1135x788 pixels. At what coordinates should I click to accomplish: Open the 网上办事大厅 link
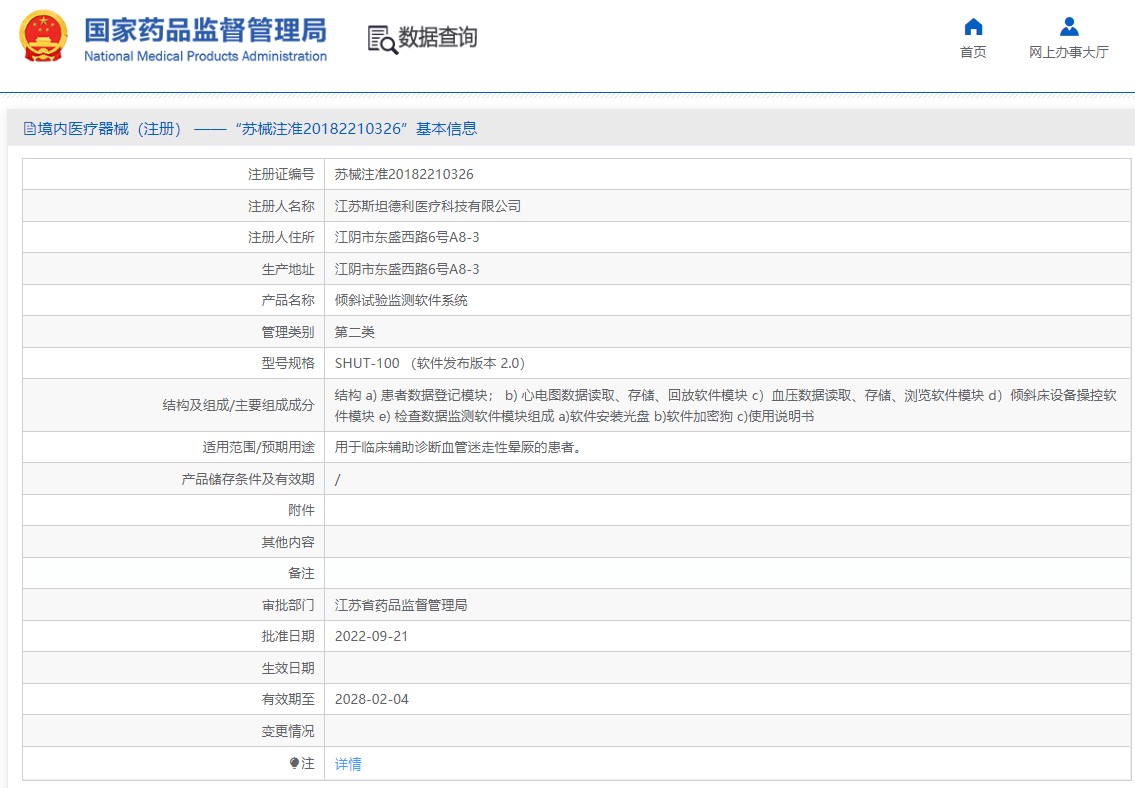pos(1068,52)
